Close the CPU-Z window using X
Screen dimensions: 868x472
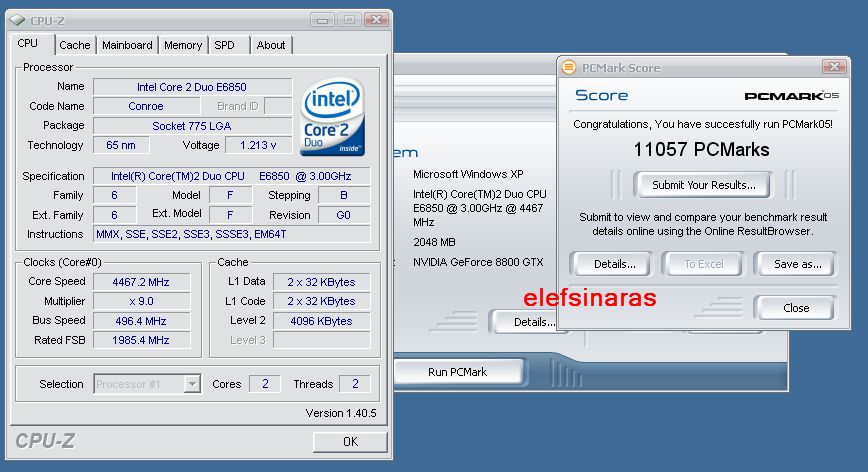pyautogui.click(x=376, y=20)
